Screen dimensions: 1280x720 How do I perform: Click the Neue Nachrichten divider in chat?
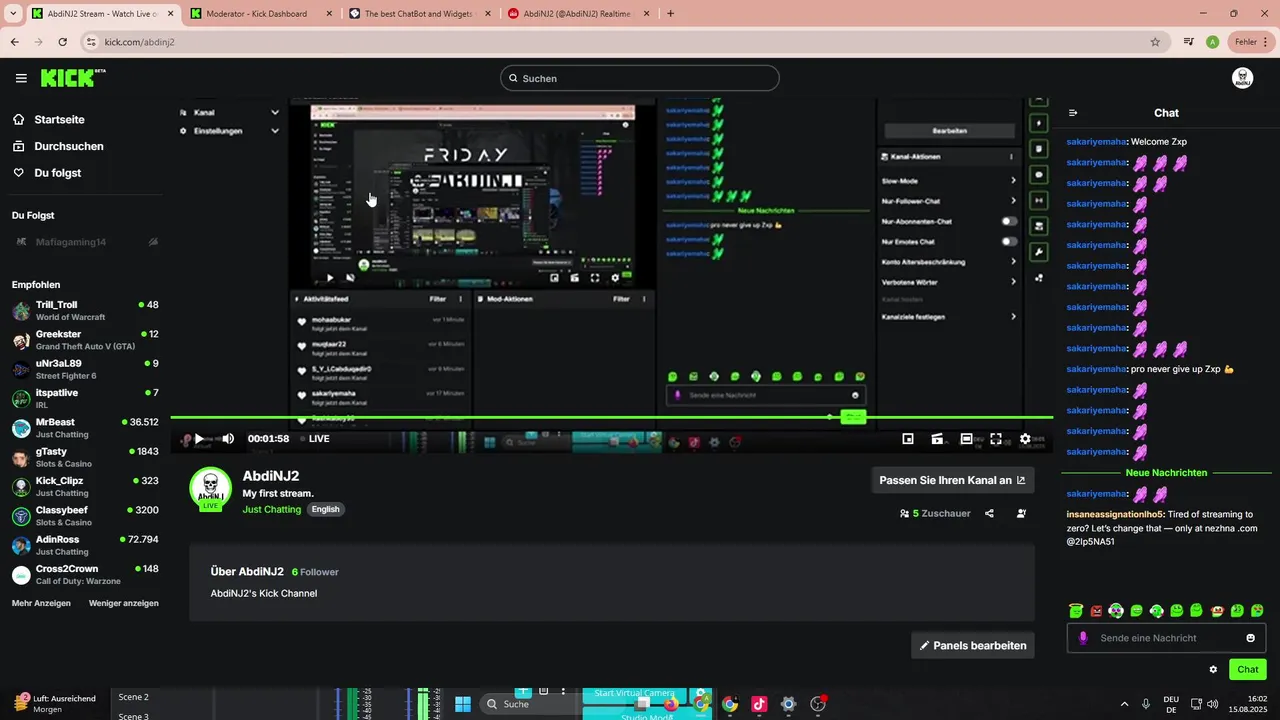1166,472
